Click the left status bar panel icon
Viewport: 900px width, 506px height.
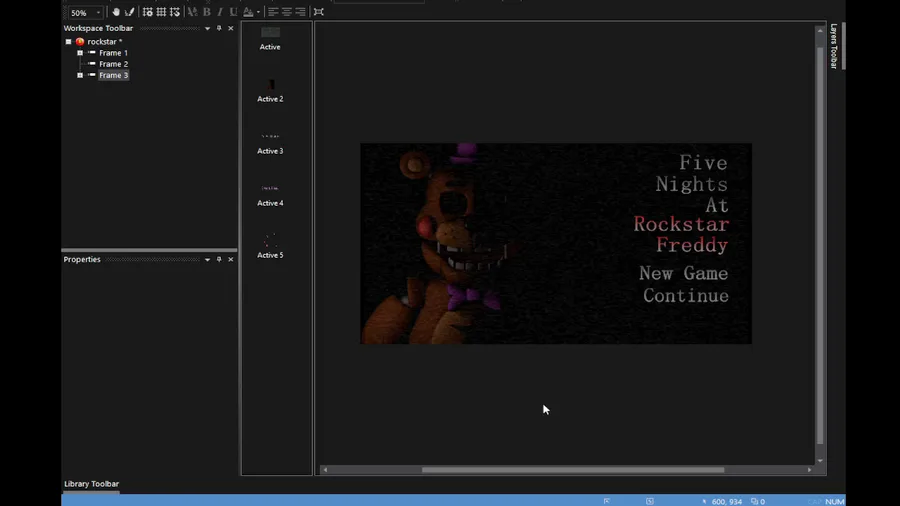[607, 501]
